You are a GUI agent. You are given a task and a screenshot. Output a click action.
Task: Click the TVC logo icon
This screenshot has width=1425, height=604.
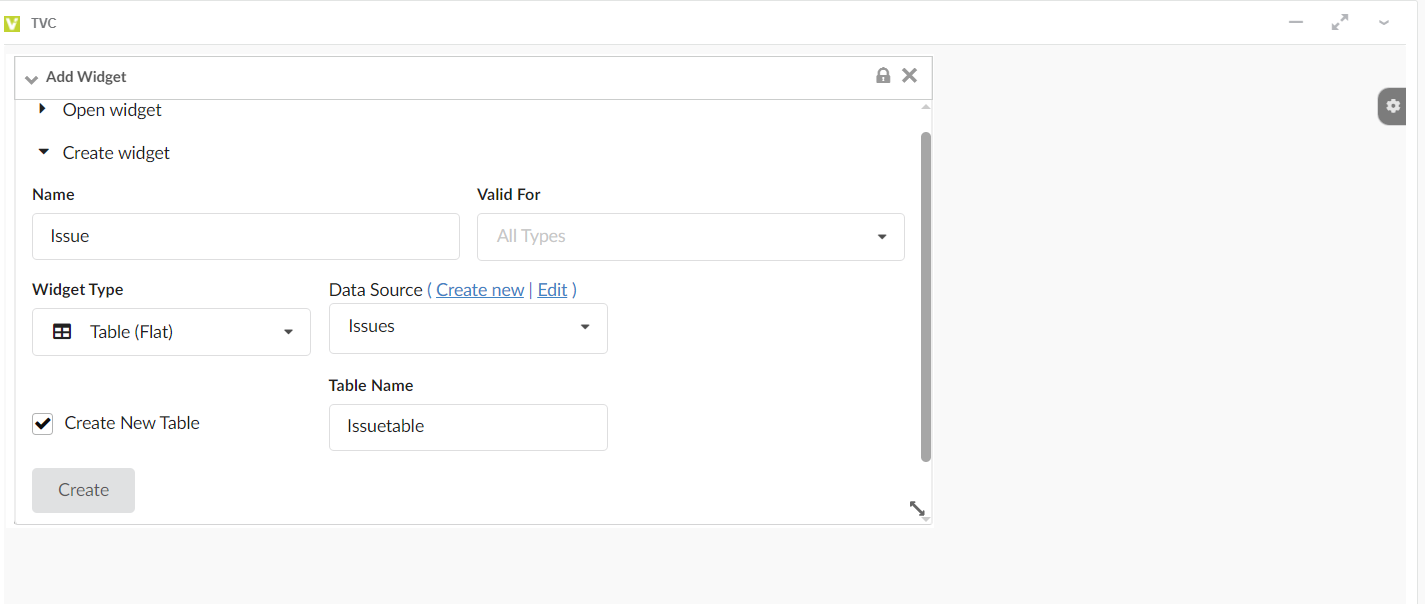pos(12,23)
